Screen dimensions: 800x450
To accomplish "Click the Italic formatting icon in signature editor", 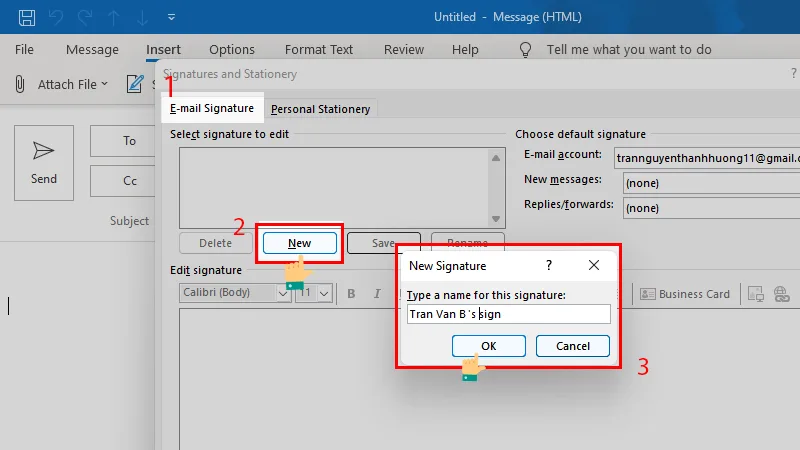I will coord(377,294).
